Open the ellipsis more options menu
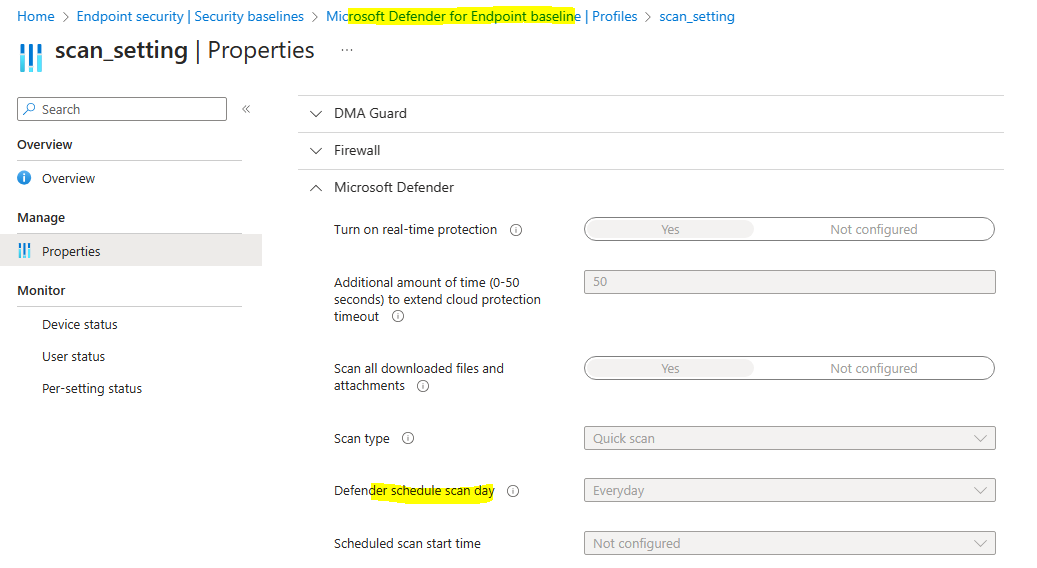This screenshot has width=1037, height=568. pos(347,50)
